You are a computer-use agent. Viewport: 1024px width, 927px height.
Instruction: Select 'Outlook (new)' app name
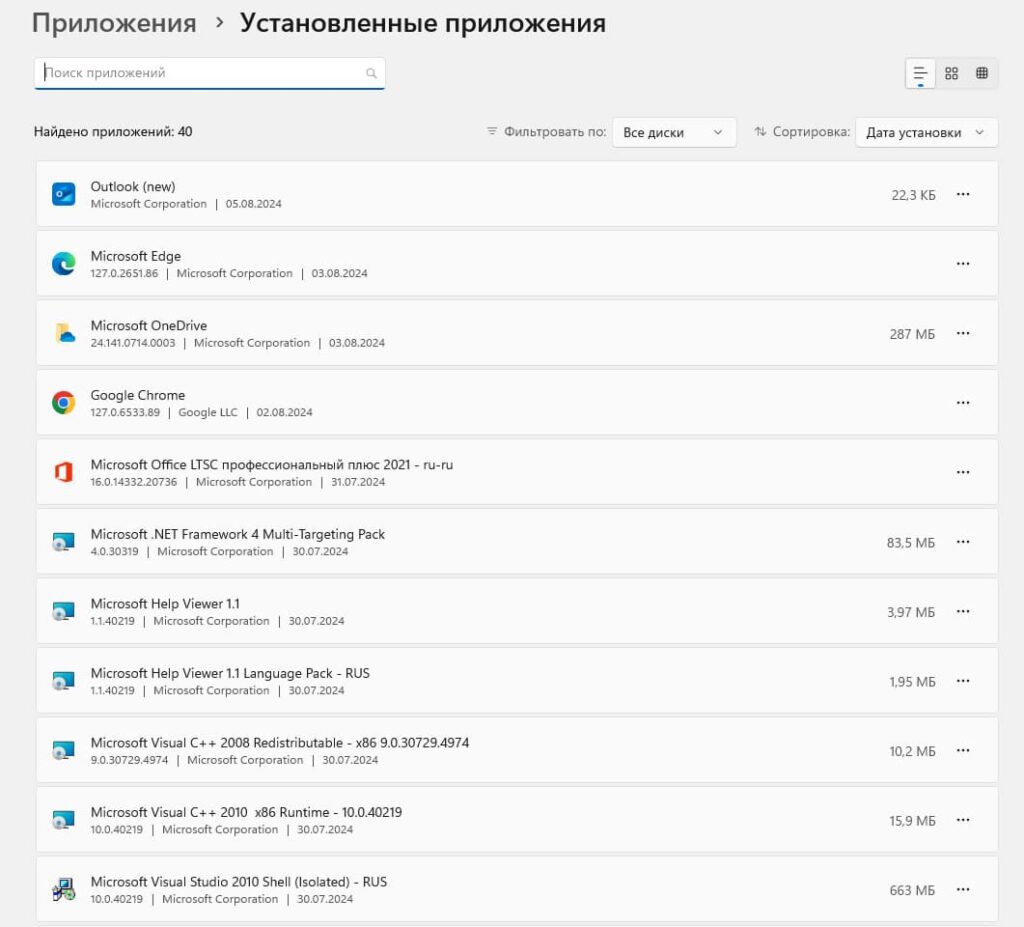coord(133,186)
